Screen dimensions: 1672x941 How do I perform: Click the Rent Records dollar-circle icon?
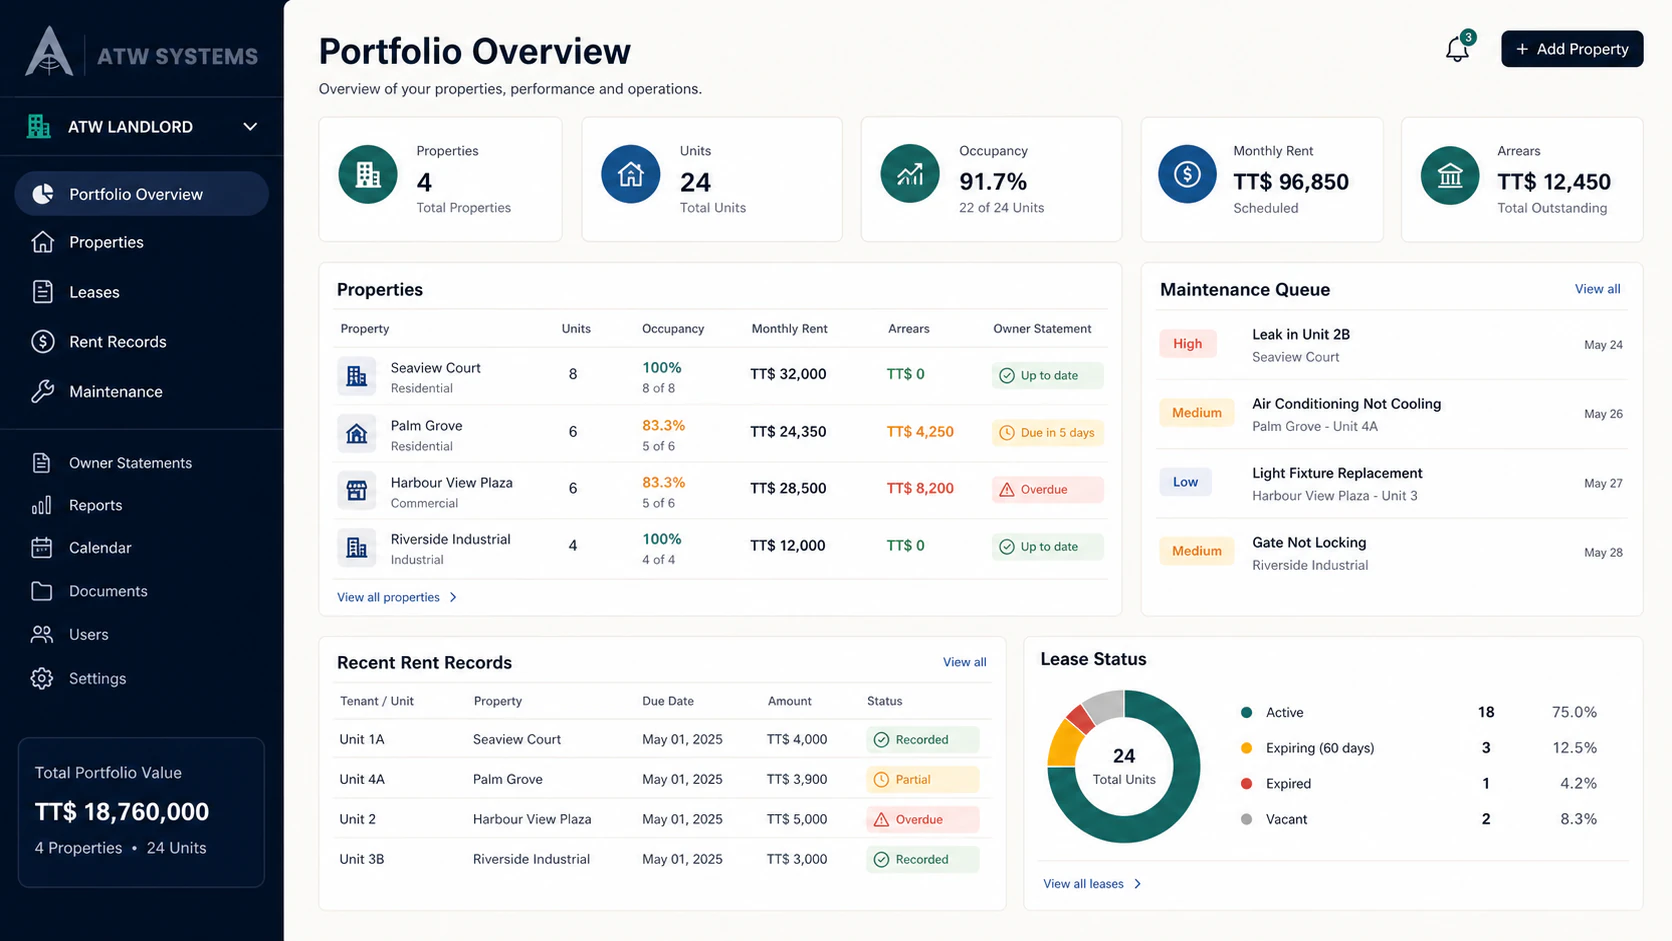click(x=42, y=341)
